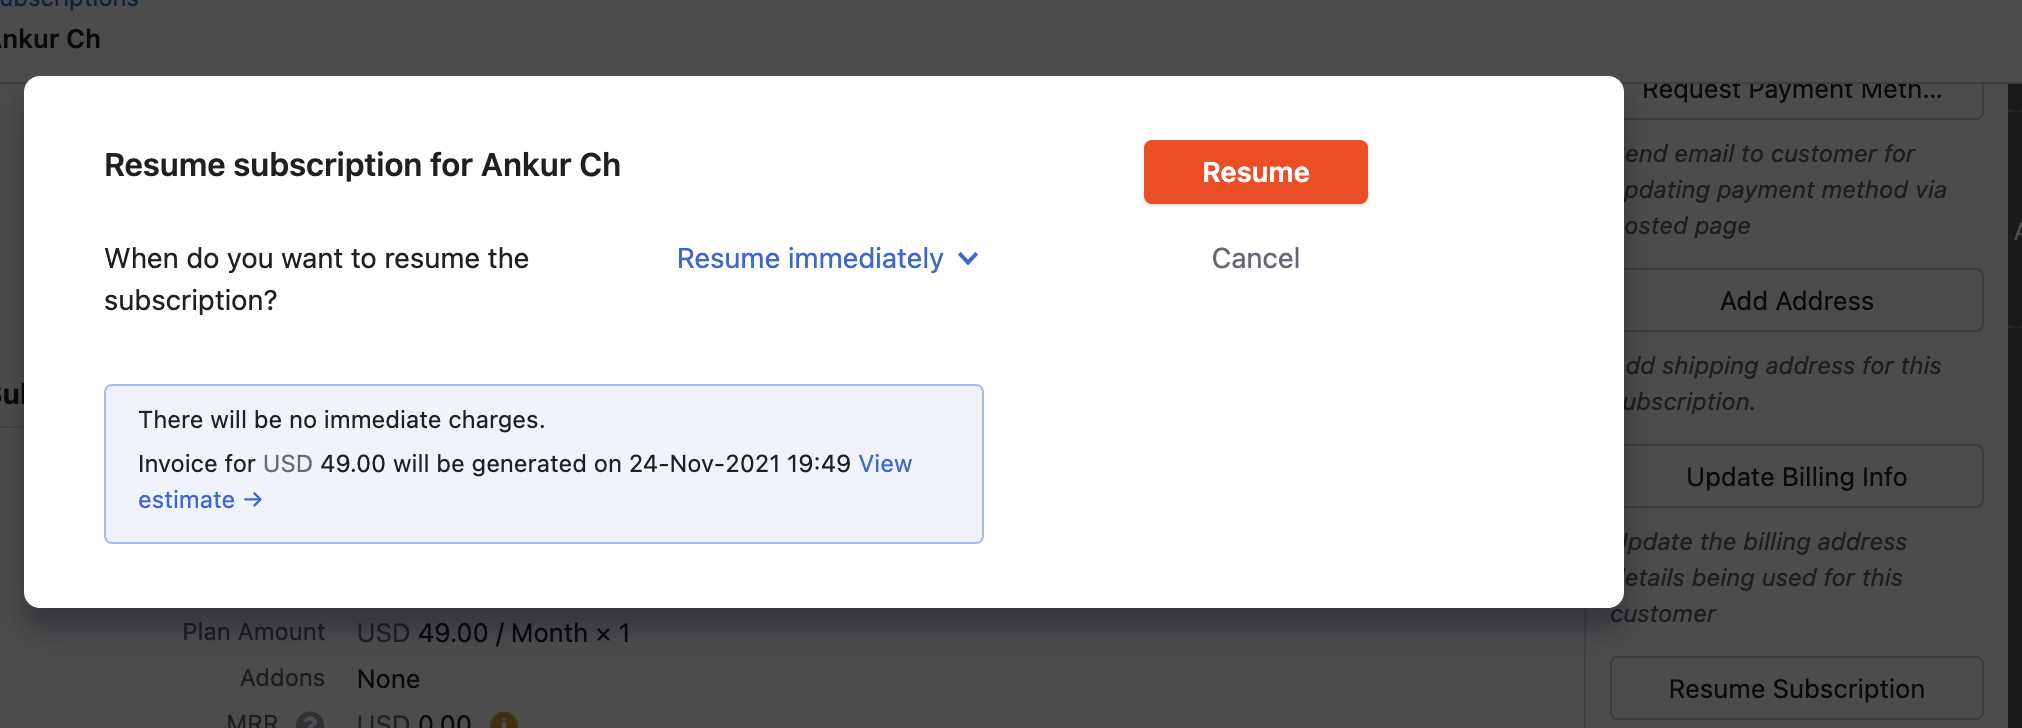The height and width of the screenshot is (728, 2022).
Task: Click the chevron beside Resume immediately
Action: 968,259
